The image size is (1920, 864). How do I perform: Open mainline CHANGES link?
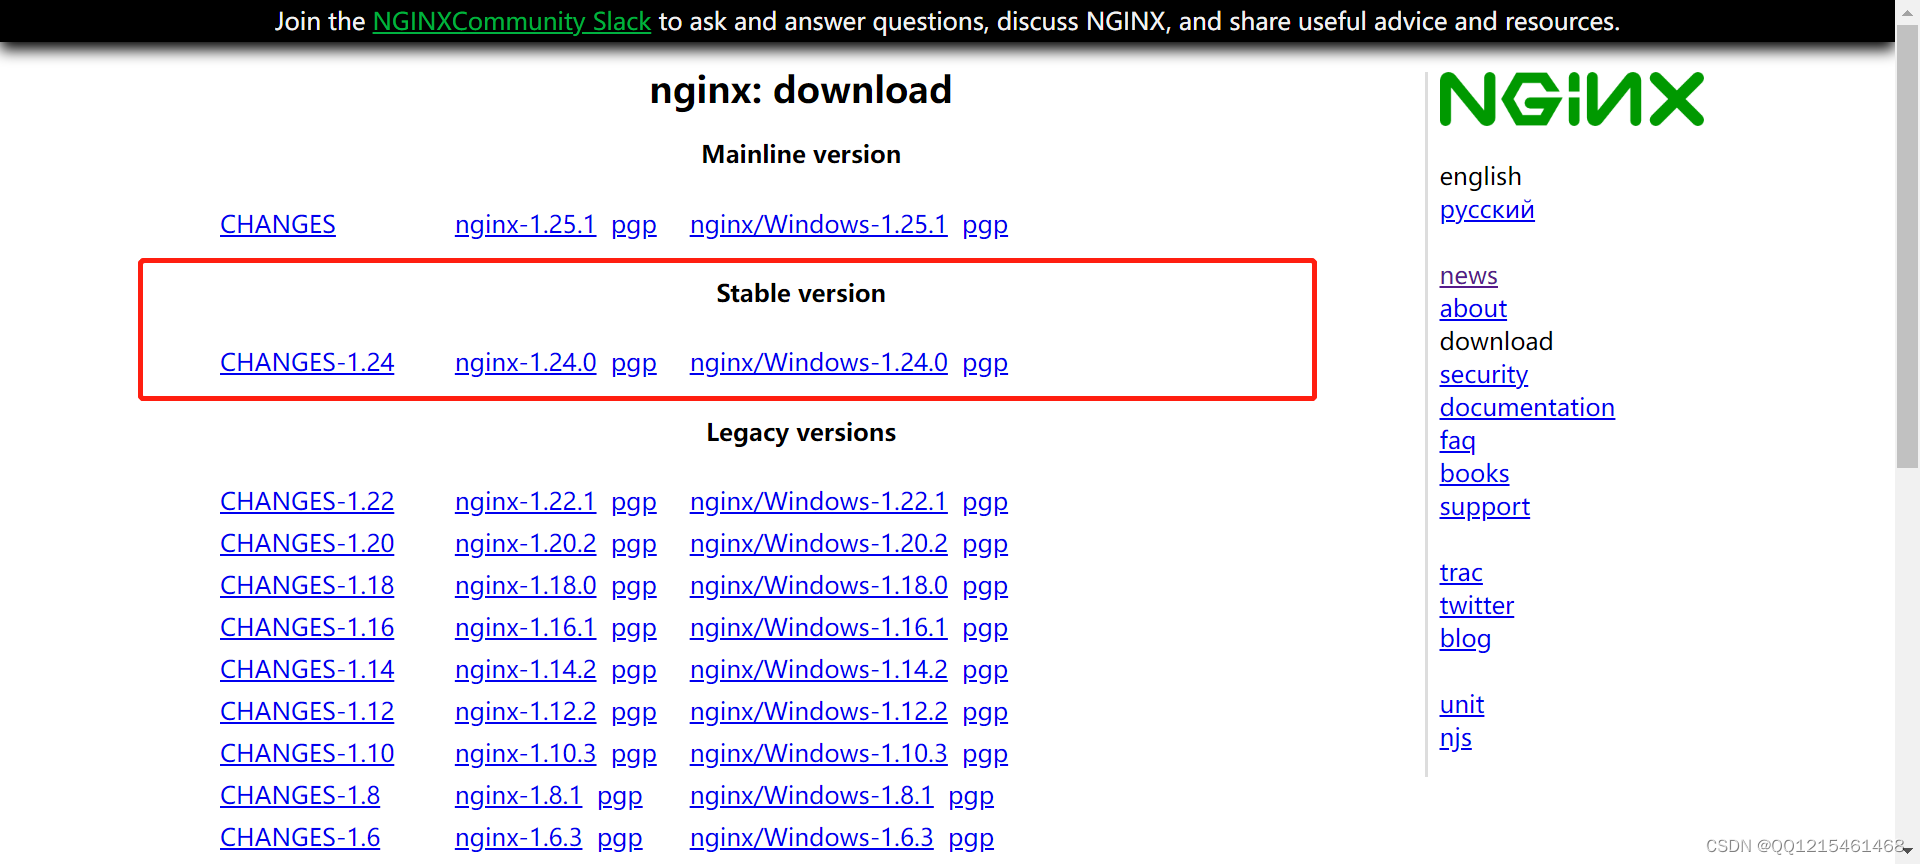(278, 224)
